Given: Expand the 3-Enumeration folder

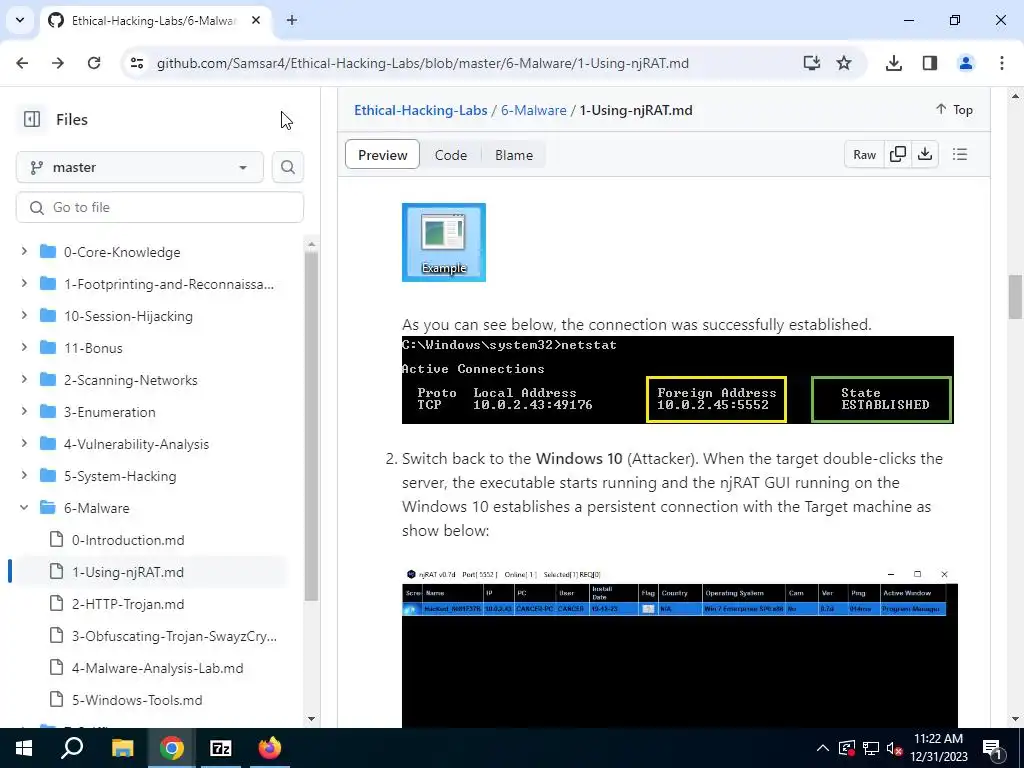Looking at the screenshot, I should click(24, 411).
